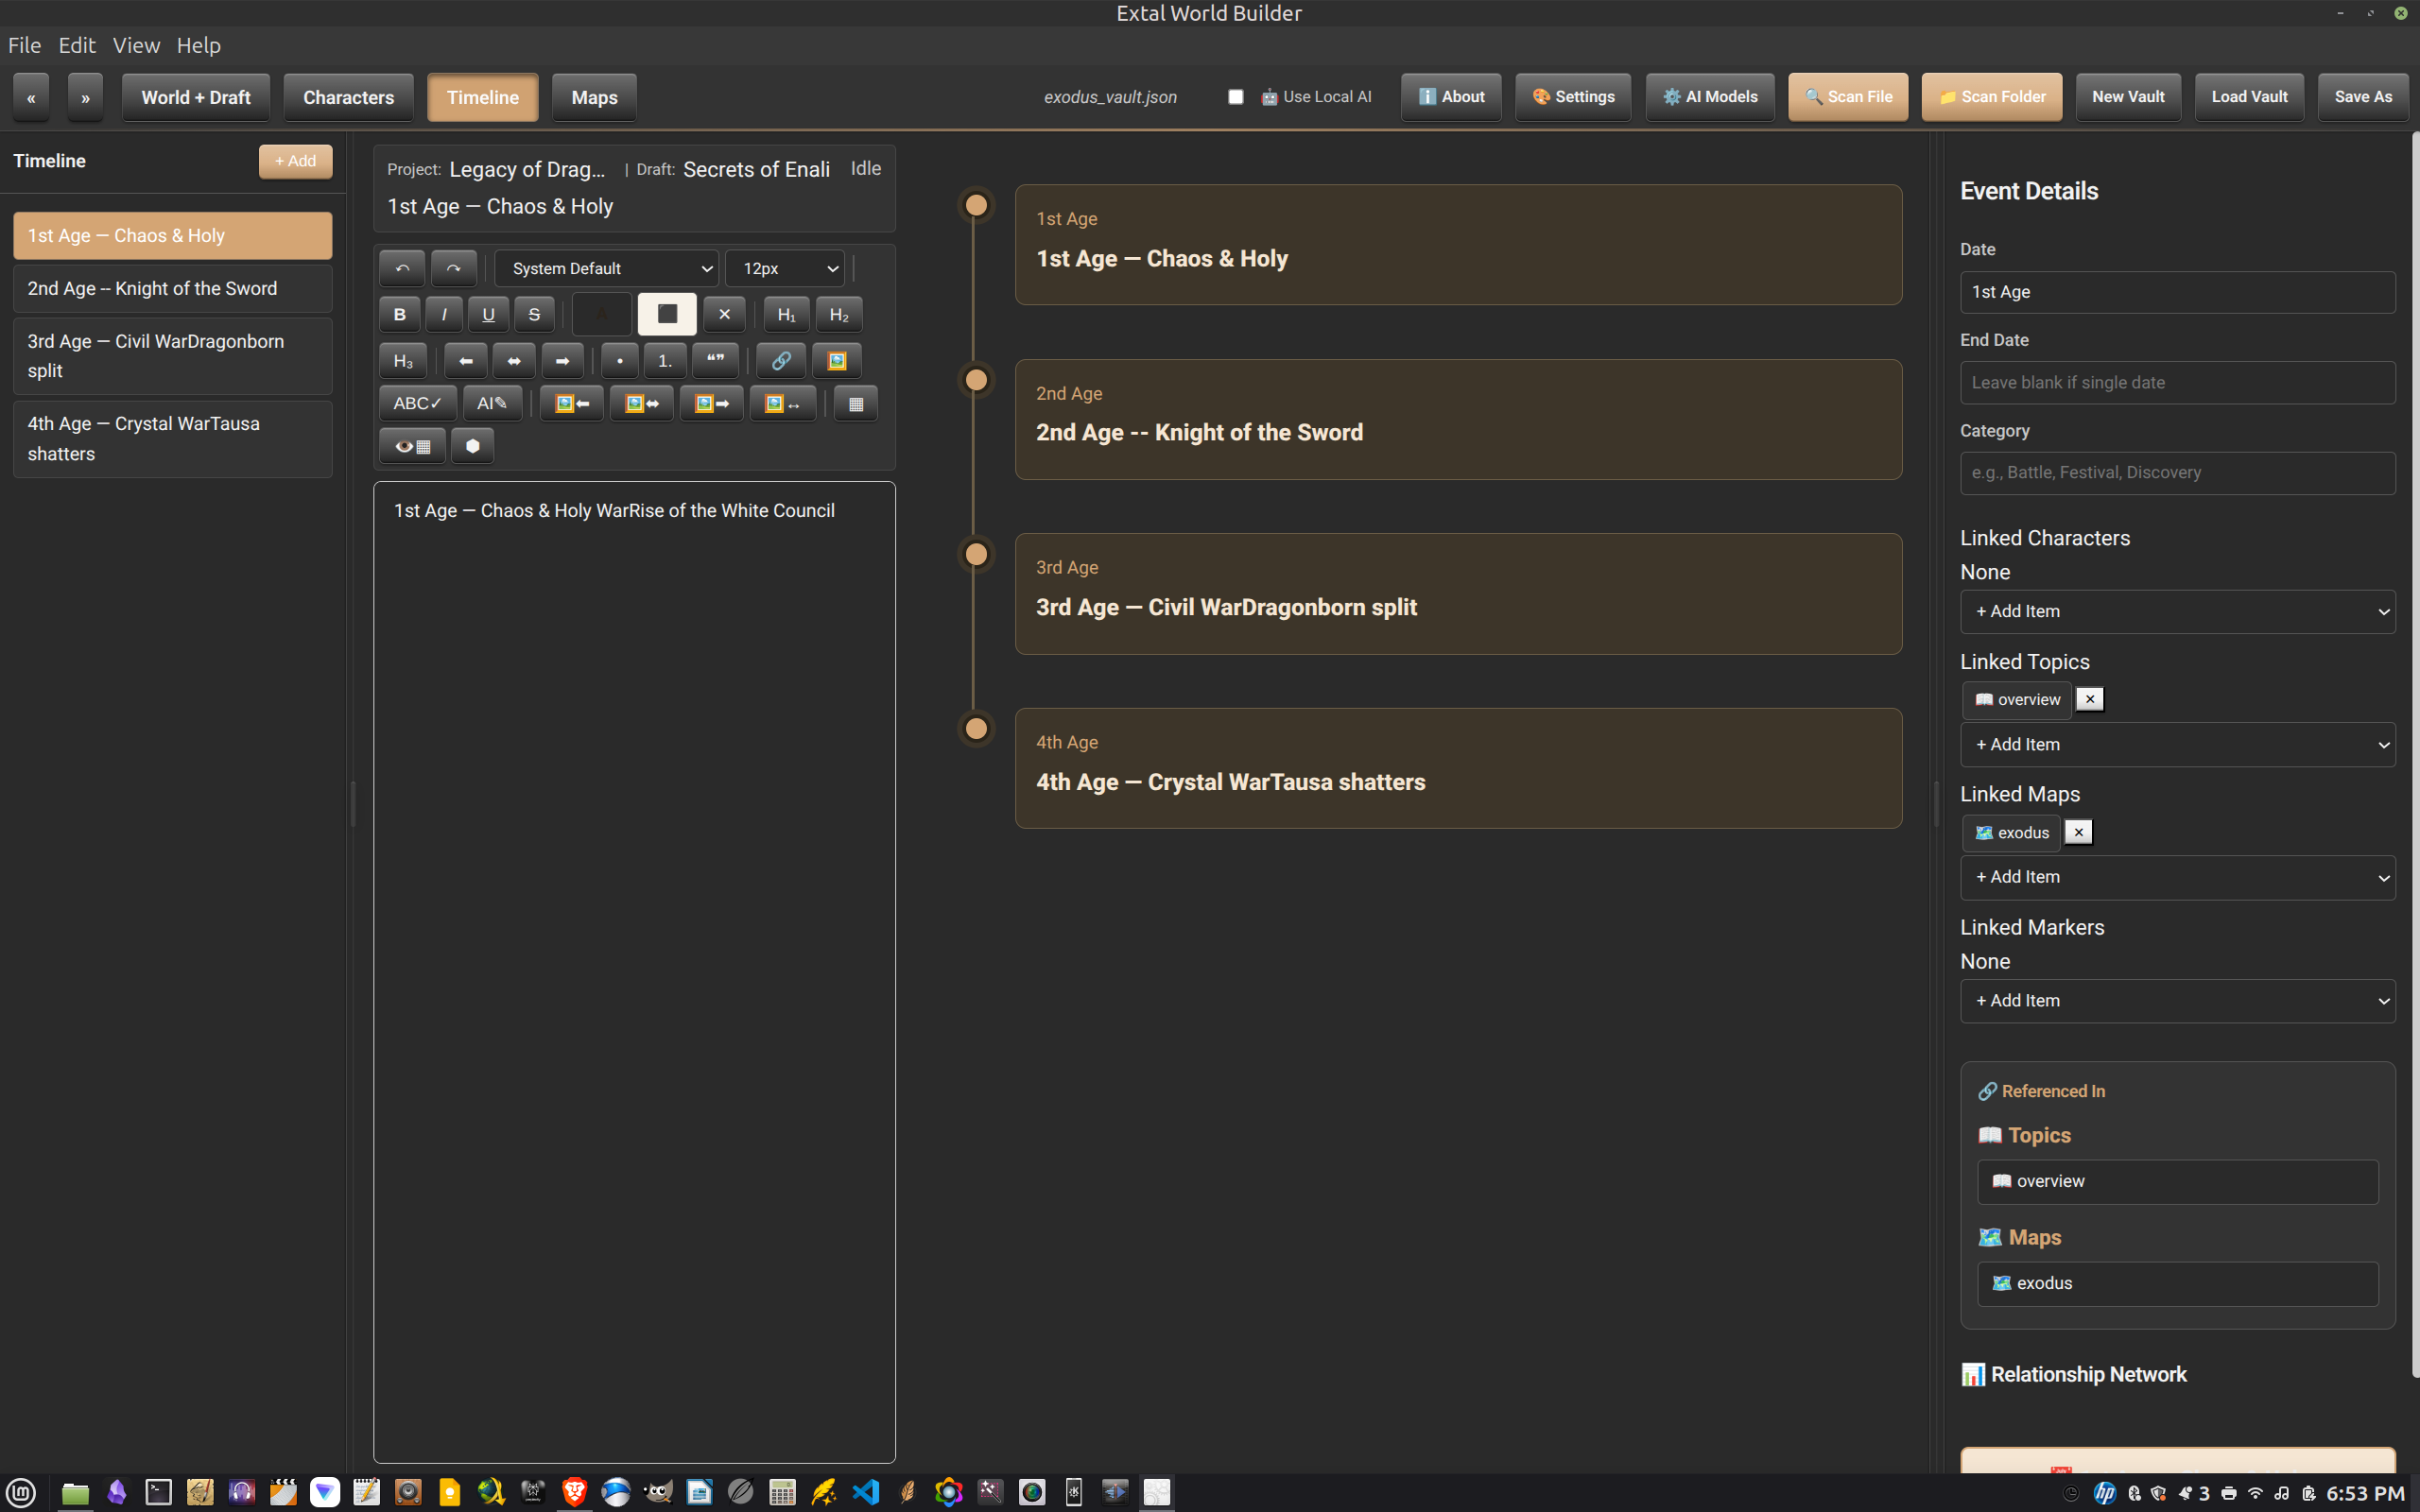Click the undo arrow in the editor toolbar
This screenshot has height=1512, width=2420.
402,269
